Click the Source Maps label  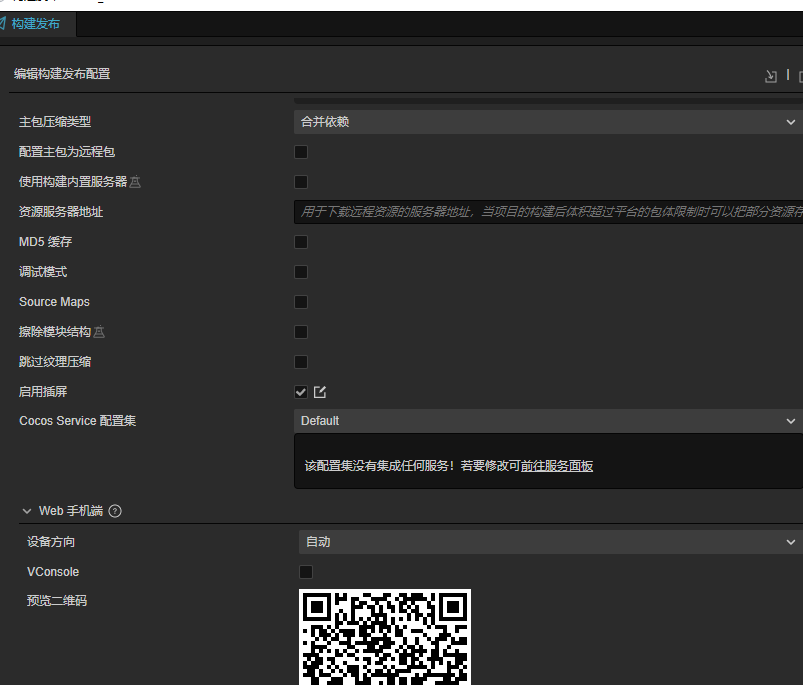(x=54, y=302)
